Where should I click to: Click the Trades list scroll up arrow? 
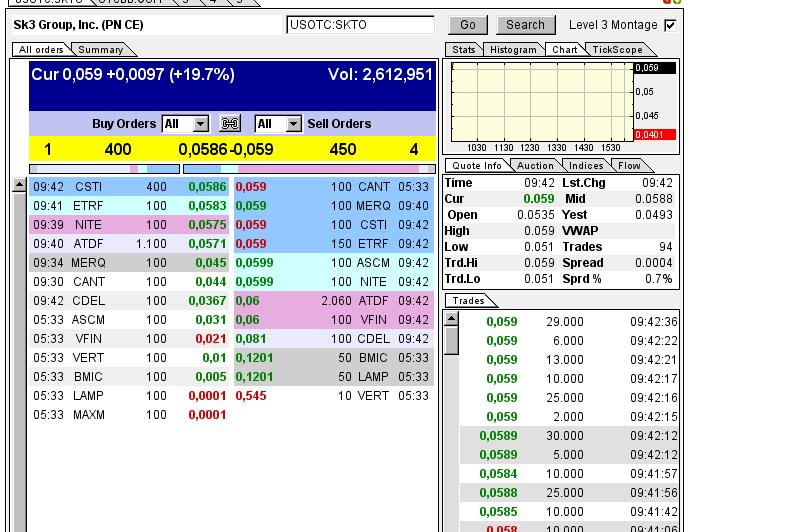point(451,319)
